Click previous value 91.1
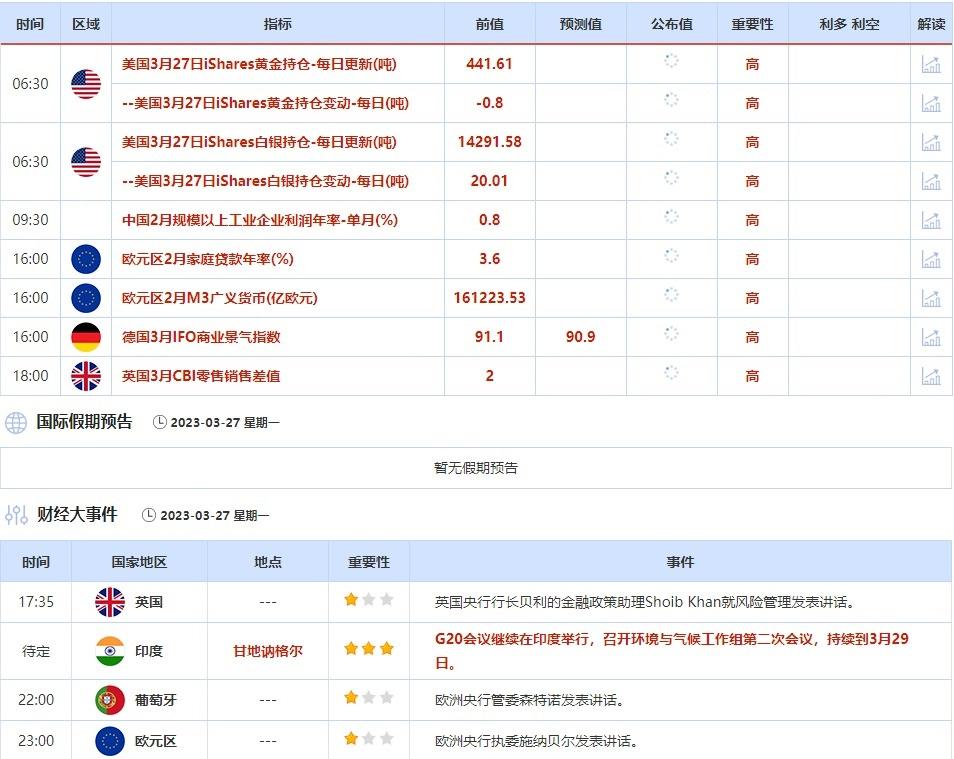 tap(489, 337)
